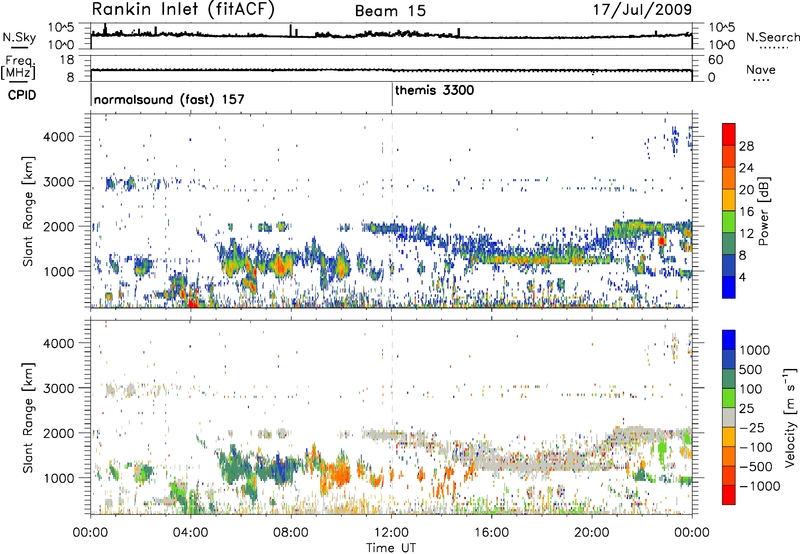Select the themis 3300 program label

[x=434, y=90]
